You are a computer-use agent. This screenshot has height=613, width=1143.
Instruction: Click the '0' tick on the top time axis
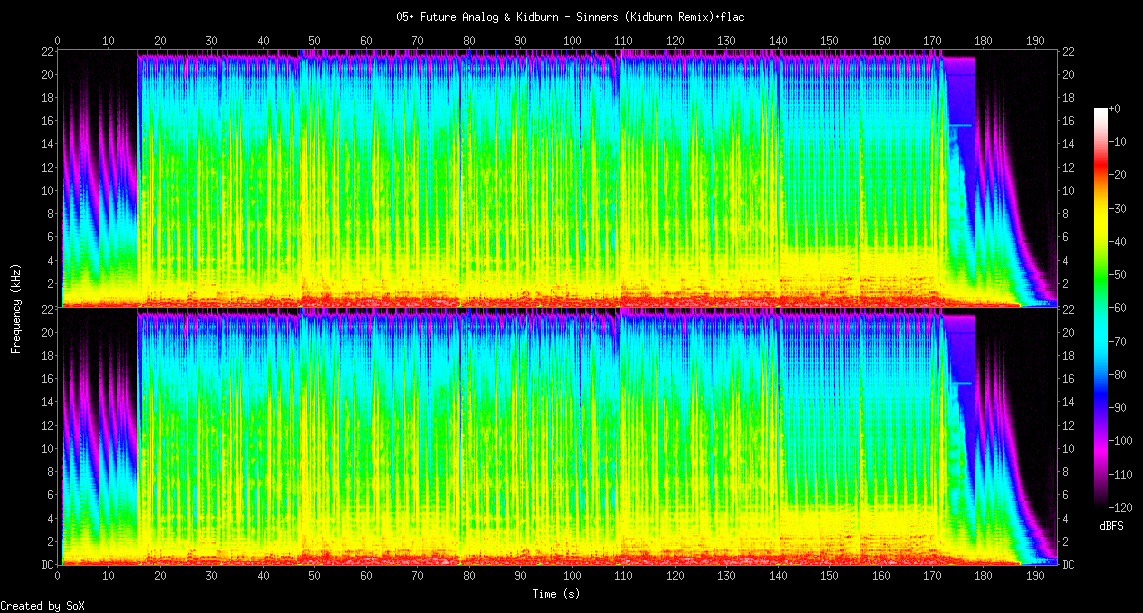pyautogui.click(x=58, y=41)
